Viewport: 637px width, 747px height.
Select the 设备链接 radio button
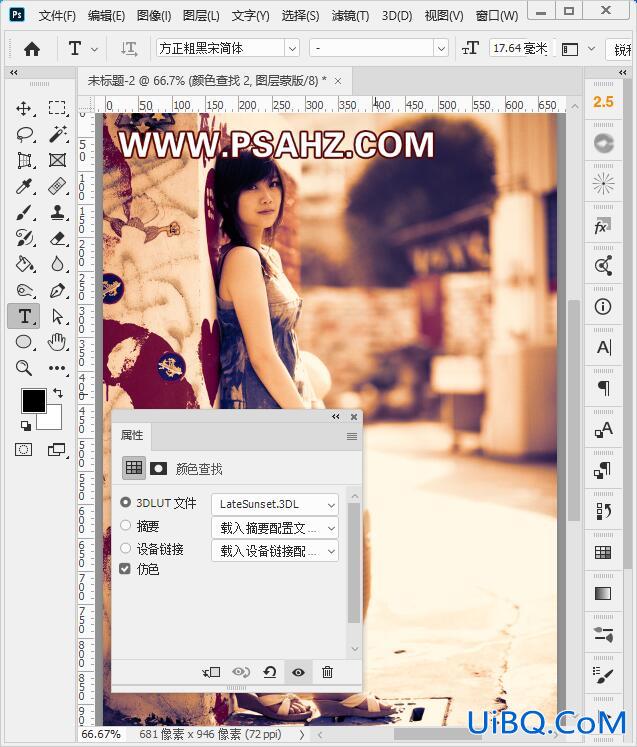[x=125, y=548]
